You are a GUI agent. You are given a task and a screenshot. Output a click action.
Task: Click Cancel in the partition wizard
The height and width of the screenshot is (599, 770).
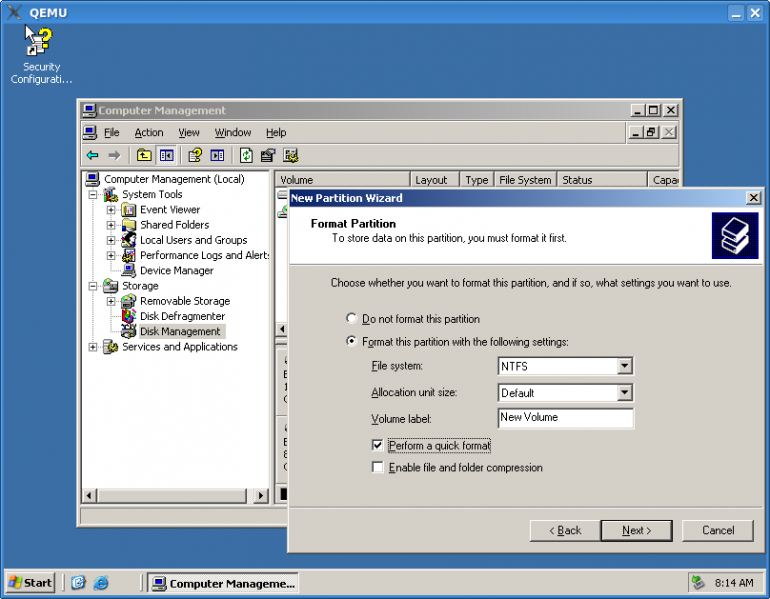[x=718, y=530]
